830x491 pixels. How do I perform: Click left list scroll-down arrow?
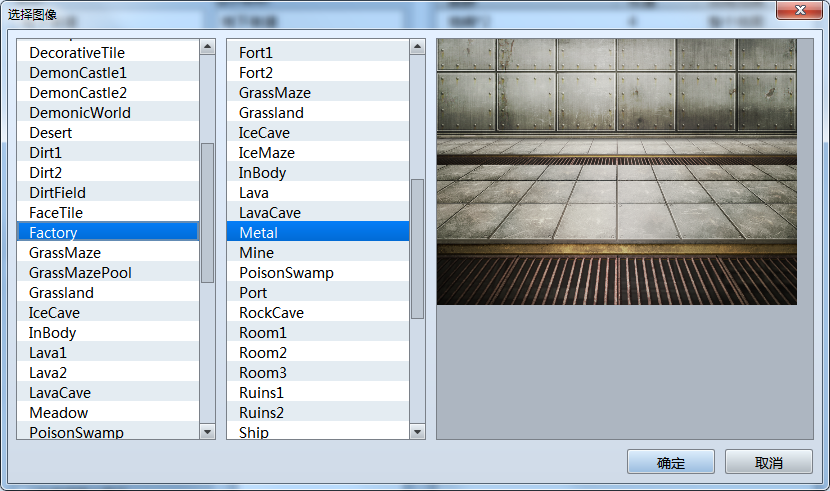point(208,432)
